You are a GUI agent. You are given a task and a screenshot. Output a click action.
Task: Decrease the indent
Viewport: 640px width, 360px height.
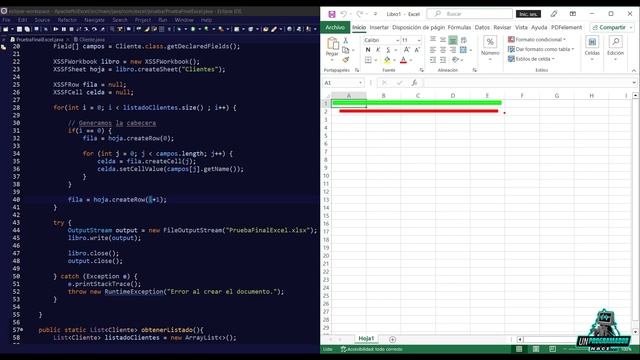433,60
